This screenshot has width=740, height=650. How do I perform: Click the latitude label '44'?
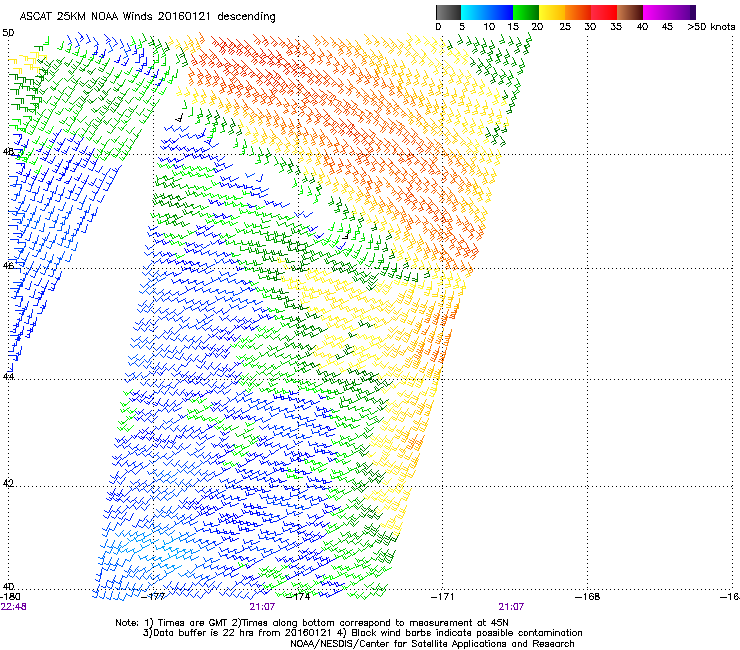click(8, 377)
